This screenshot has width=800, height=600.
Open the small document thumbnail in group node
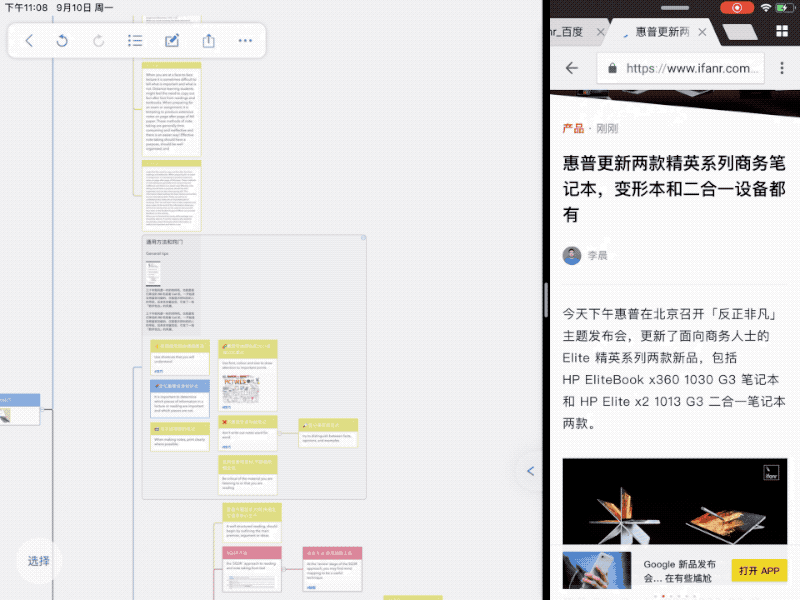click(153, 273)
